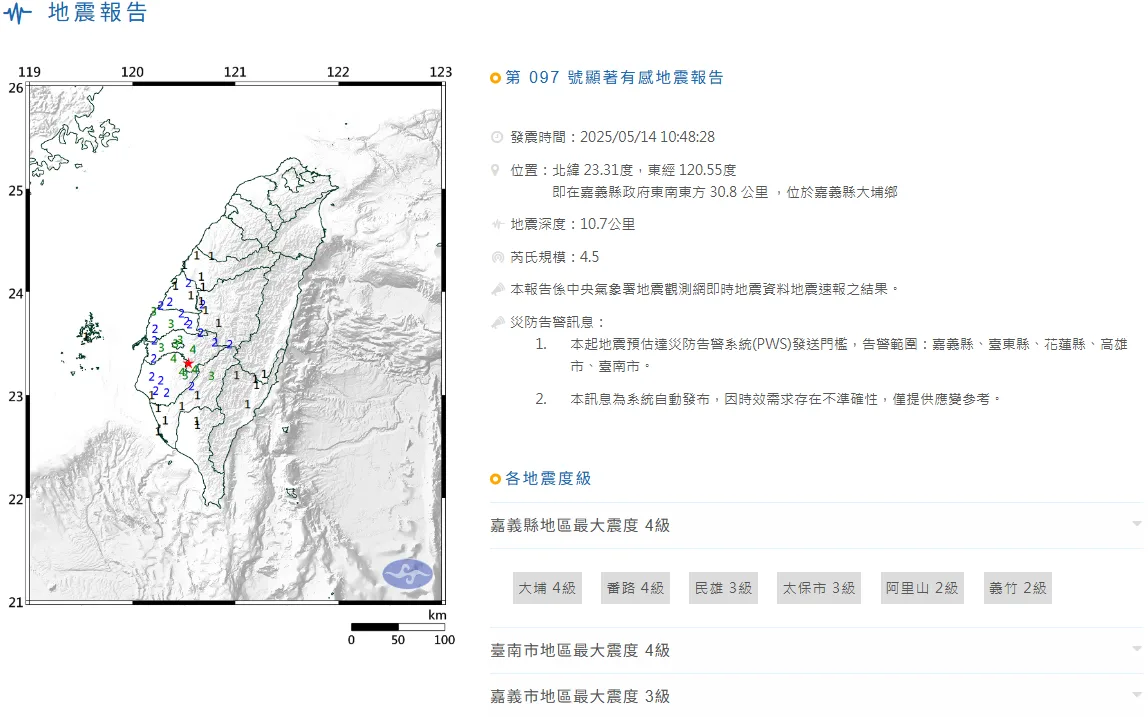
Task: Click the 阿里山 2級 tag
Action: tap(921, 588)
